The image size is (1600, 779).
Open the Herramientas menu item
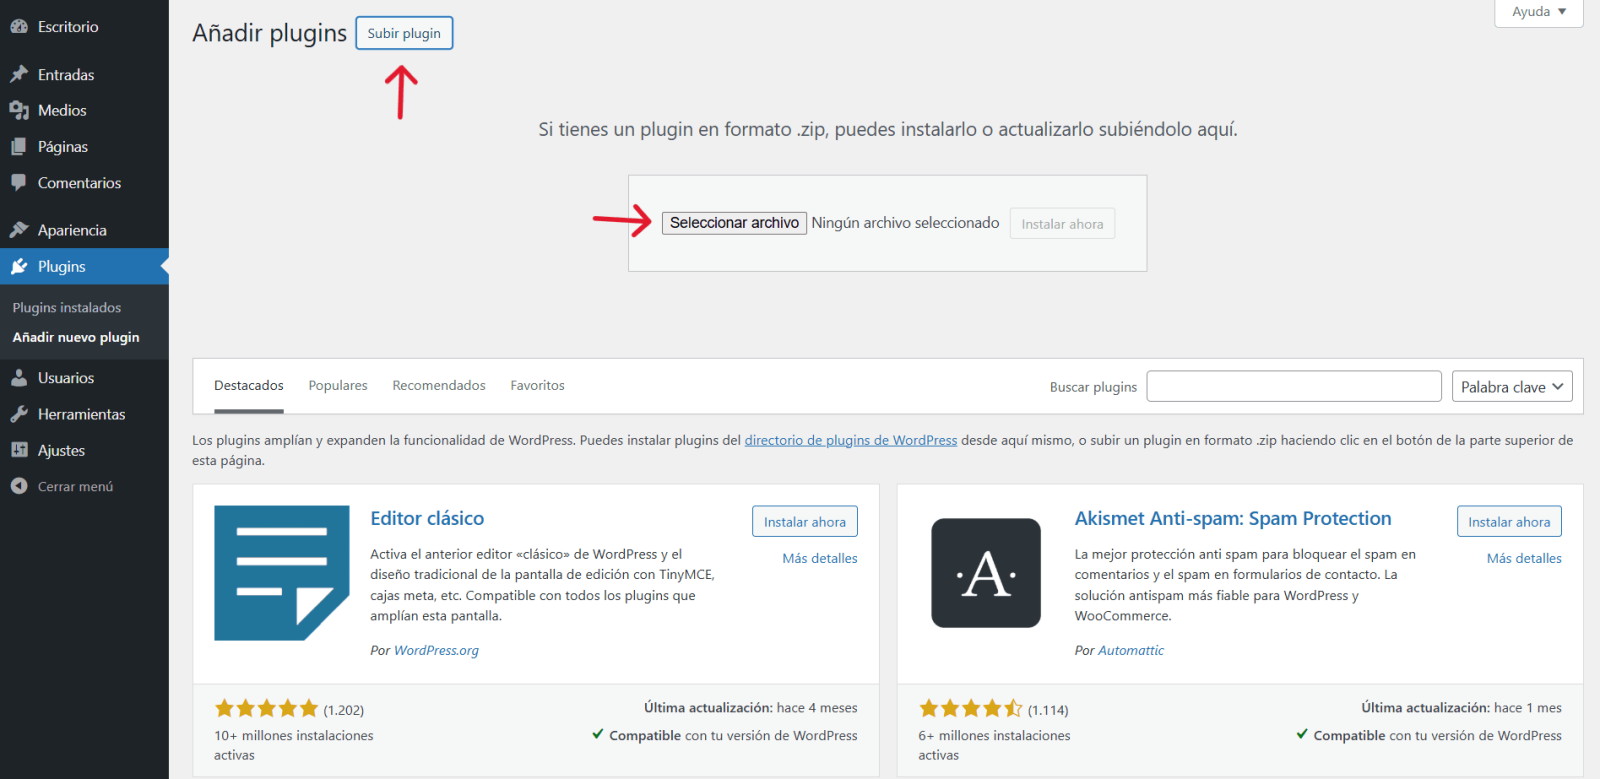point(84,414)
